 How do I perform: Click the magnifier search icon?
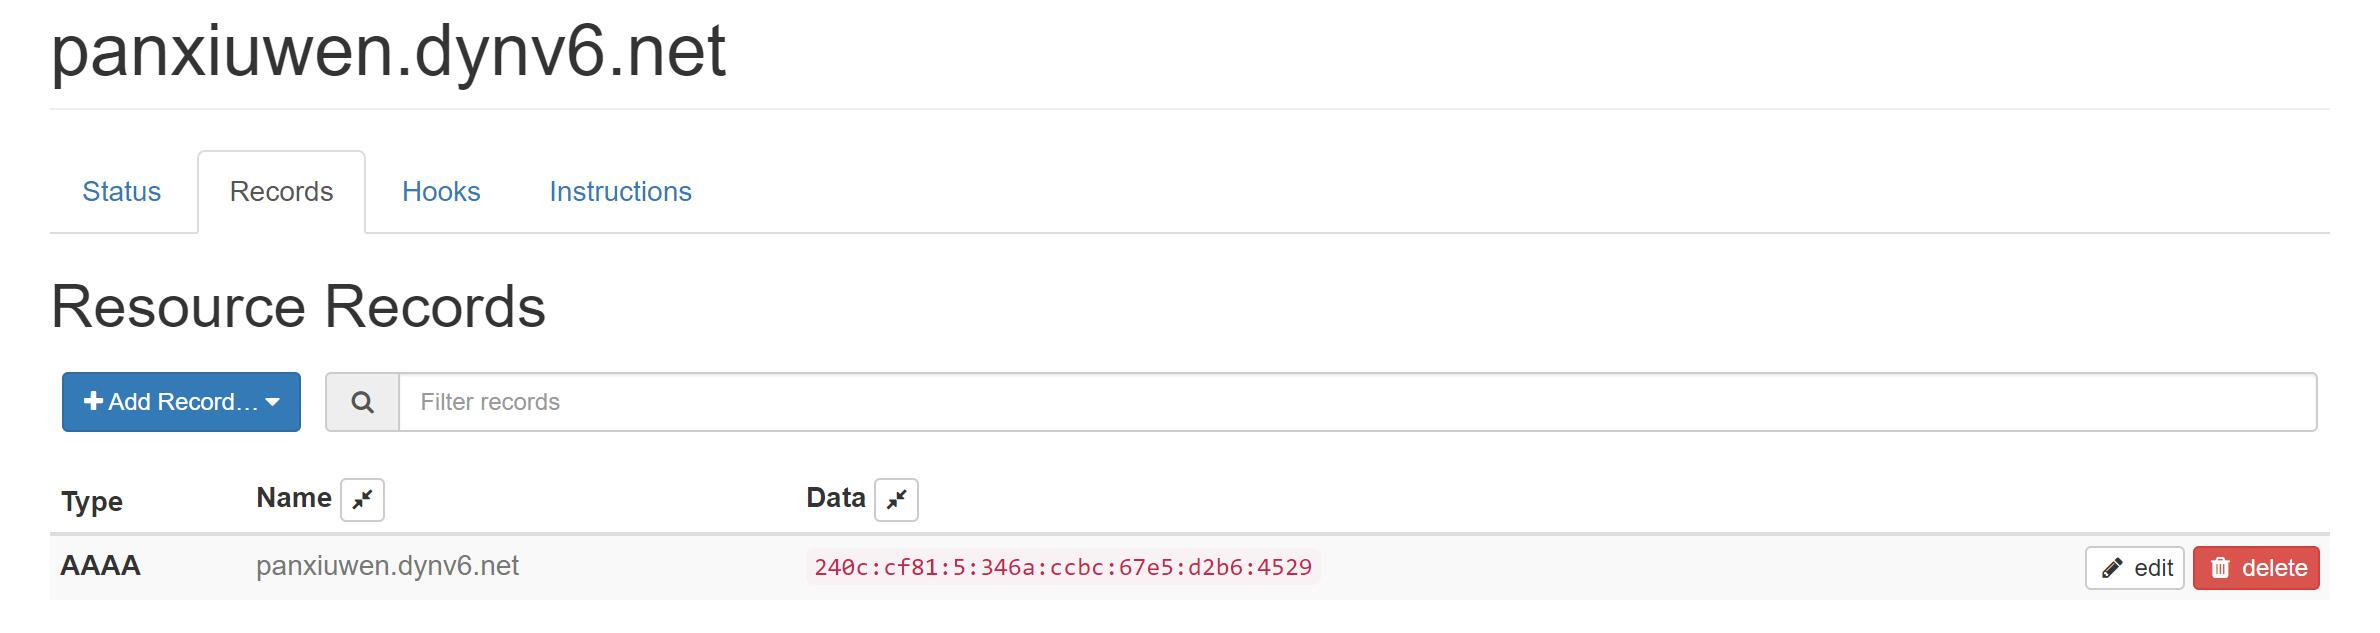click(362, 402)
